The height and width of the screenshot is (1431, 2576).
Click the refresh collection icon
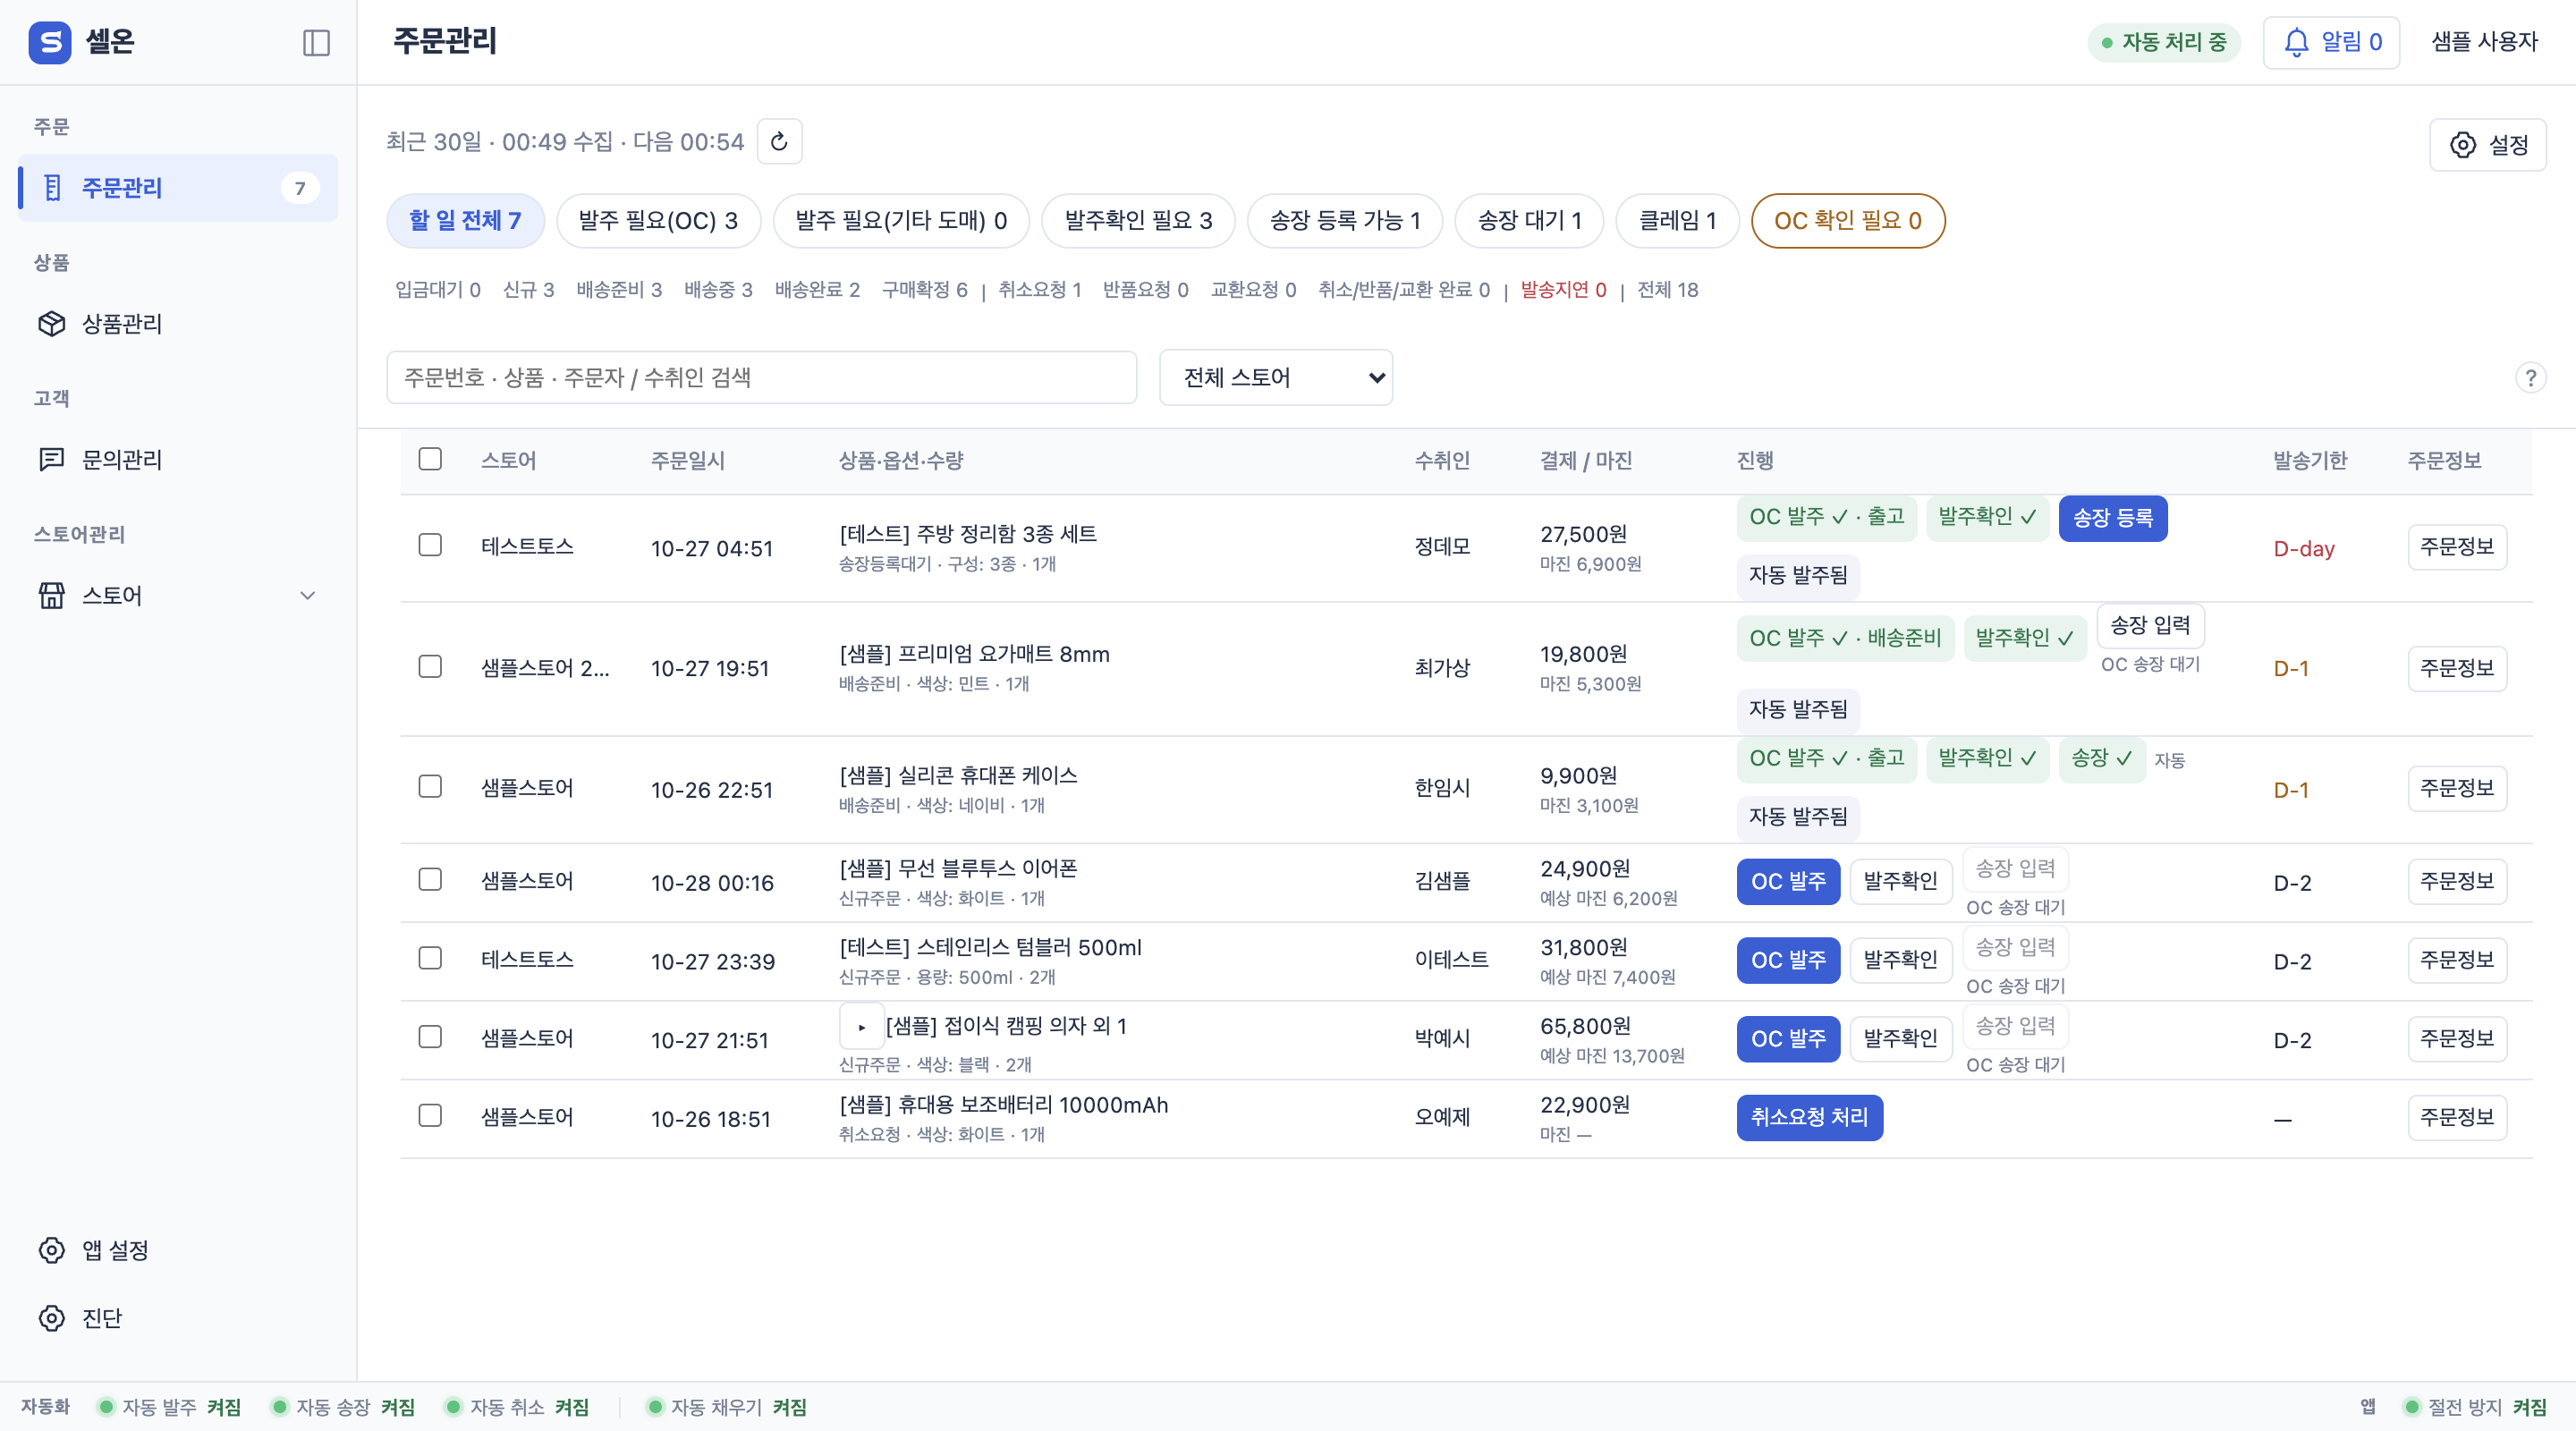(779, 141)
